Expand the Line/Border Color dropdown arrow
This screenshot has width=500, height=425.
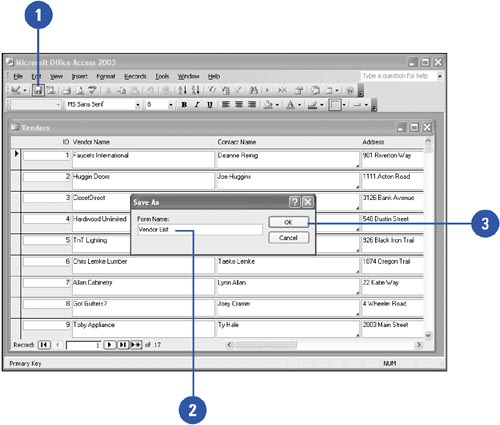coord(322,105)
